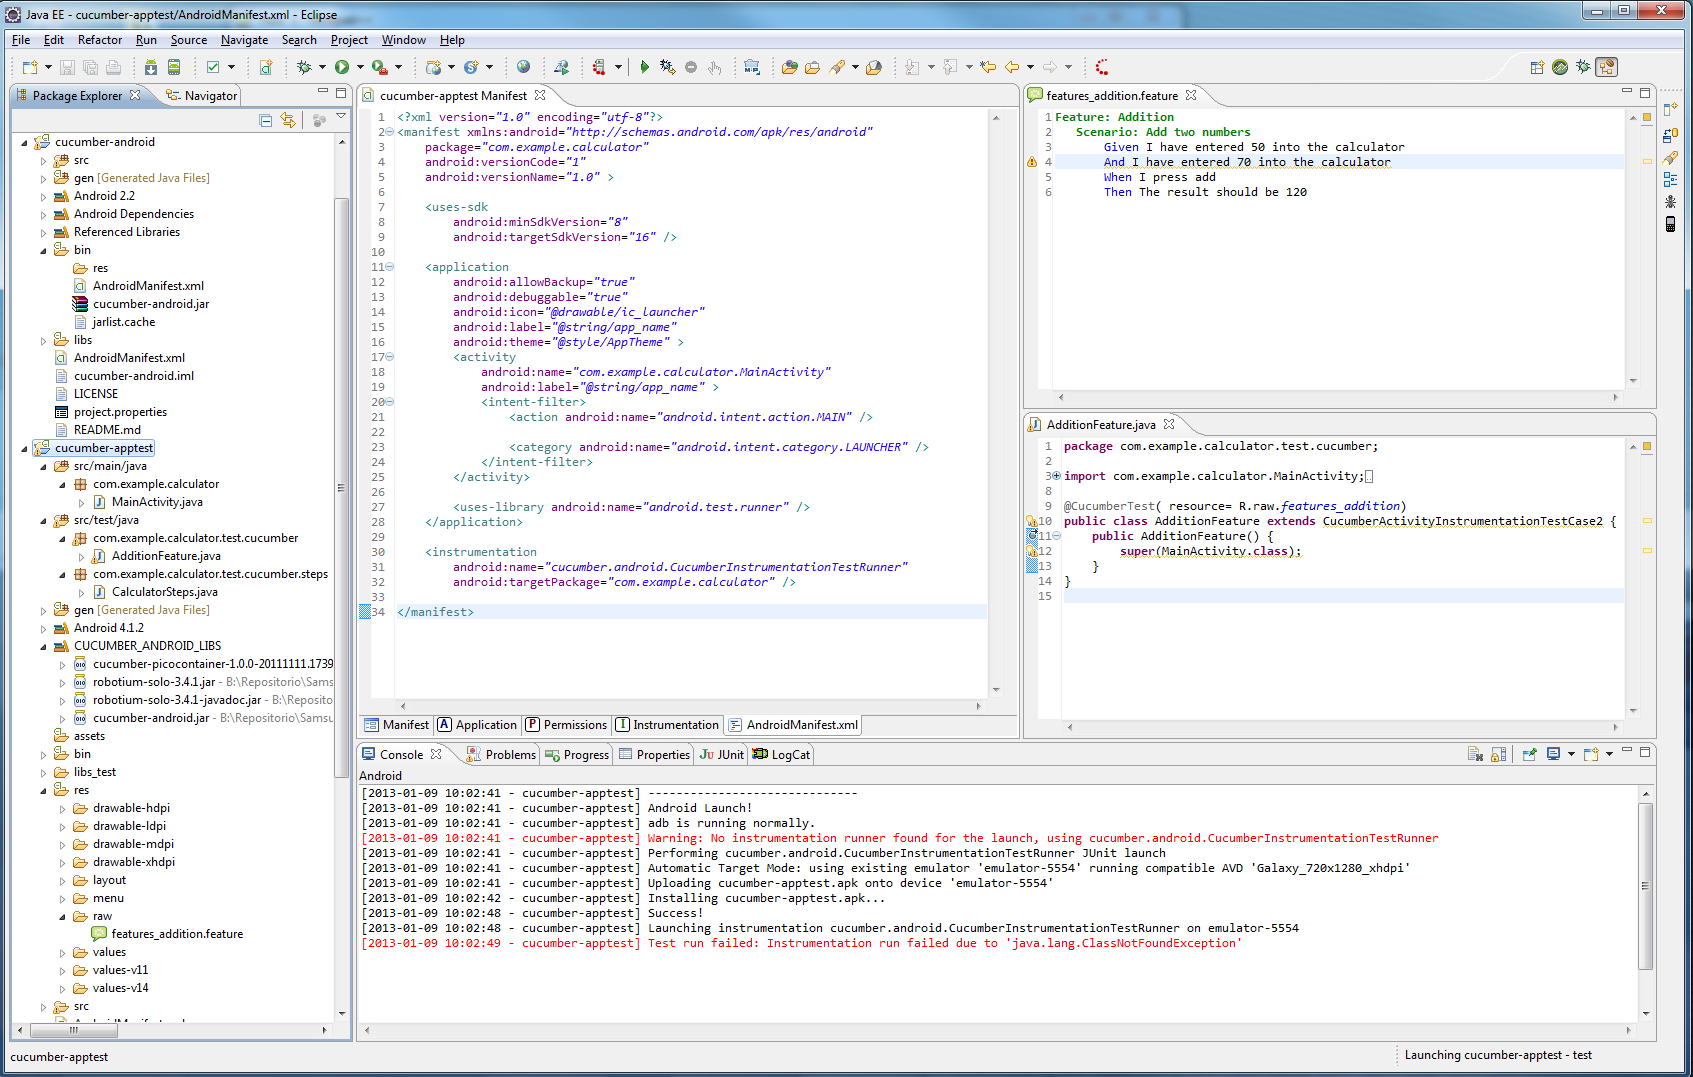Switch to the LogCat tab
The width and height of the screenshot is (1693, 1077).
click(781, 755)
